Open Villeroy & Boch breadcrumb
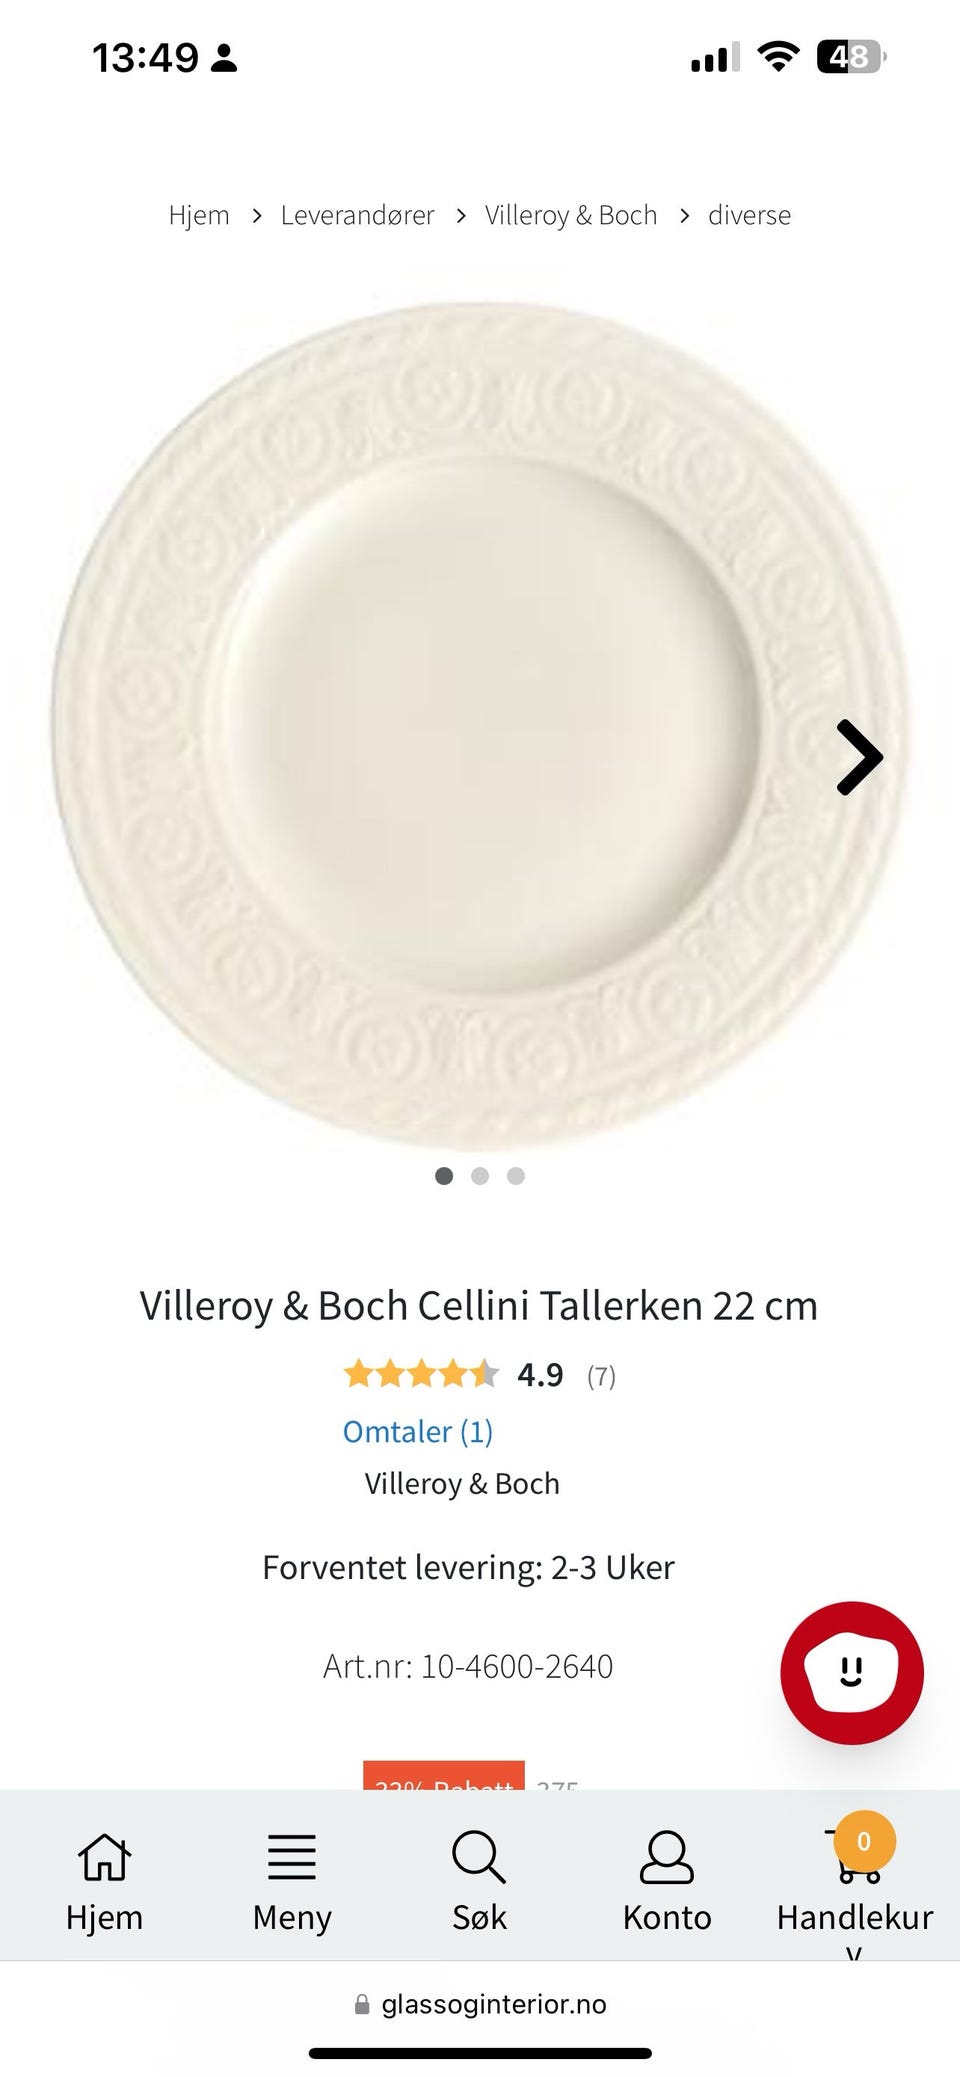The width and height of the screenshot is (960, 2077). point(571,215)
